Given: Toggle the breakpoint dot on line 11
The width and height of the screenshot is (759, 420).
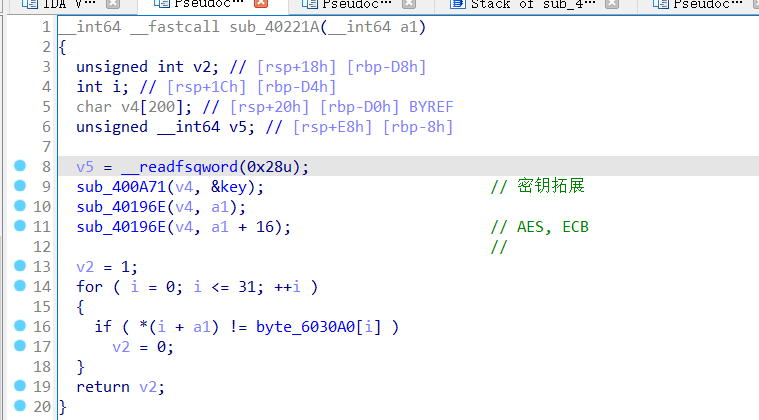Looking at the screenshot, I should click(x=20, y=226).
